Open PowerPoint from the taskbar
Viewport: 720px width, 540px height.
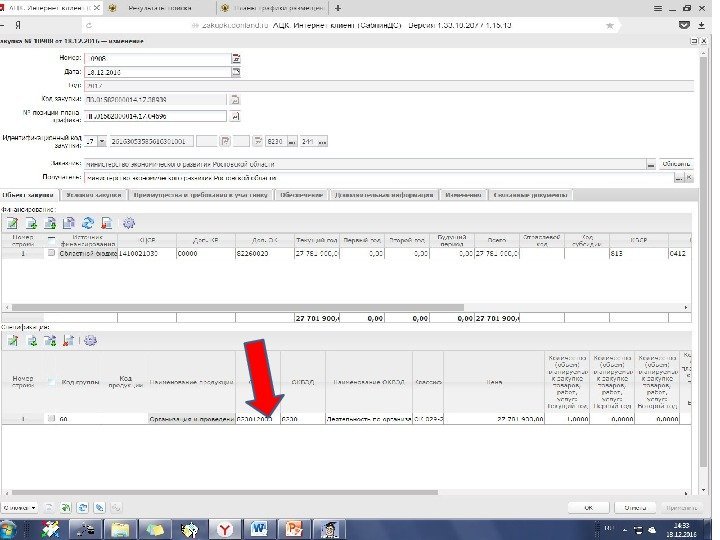pos(294,529)
